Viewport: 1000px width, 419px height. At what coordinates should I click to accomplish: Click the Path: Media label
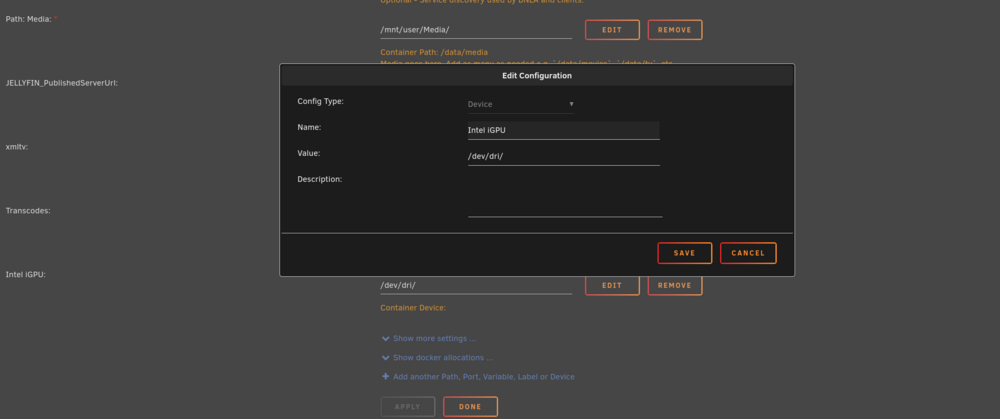29,19
